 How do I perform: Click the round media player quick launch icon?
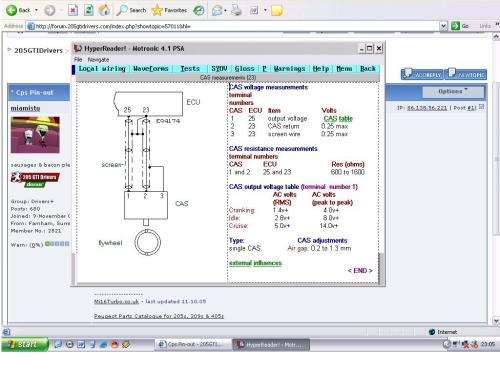click(x=70, y=344)
